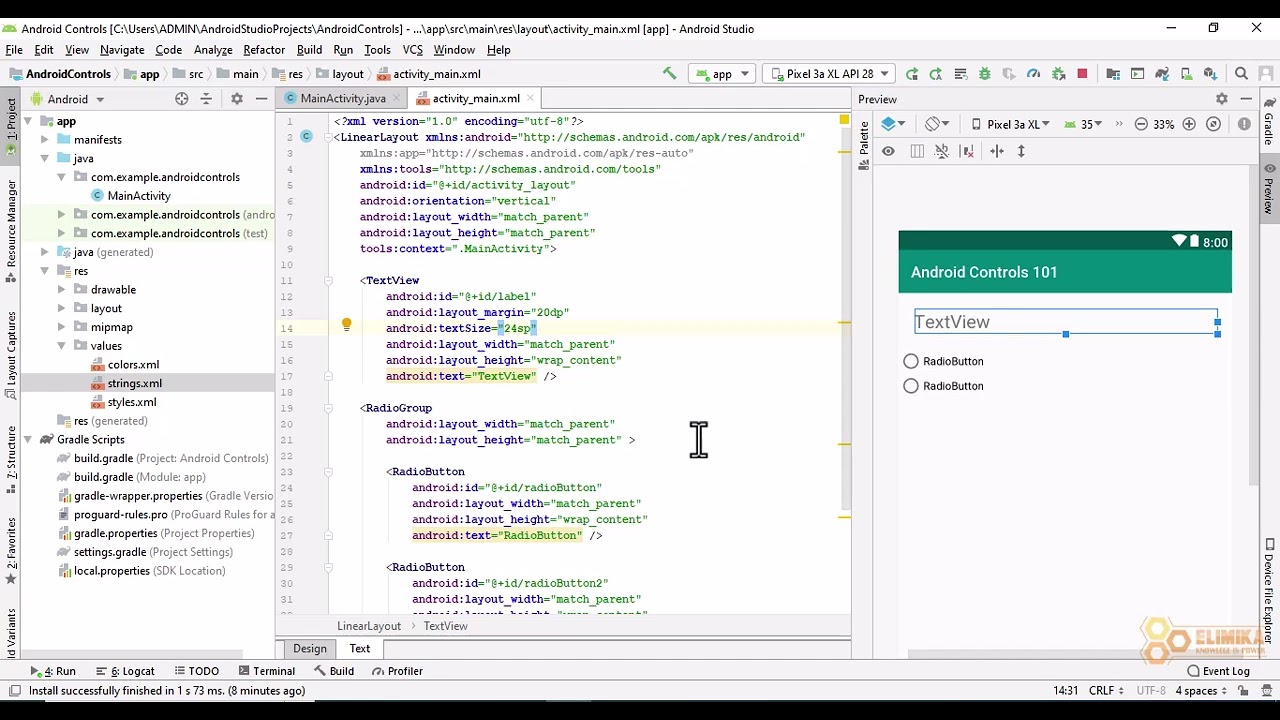This screenshot has width=1280, height=720.
Task: Open the File menu
Action: coord(13,50)
